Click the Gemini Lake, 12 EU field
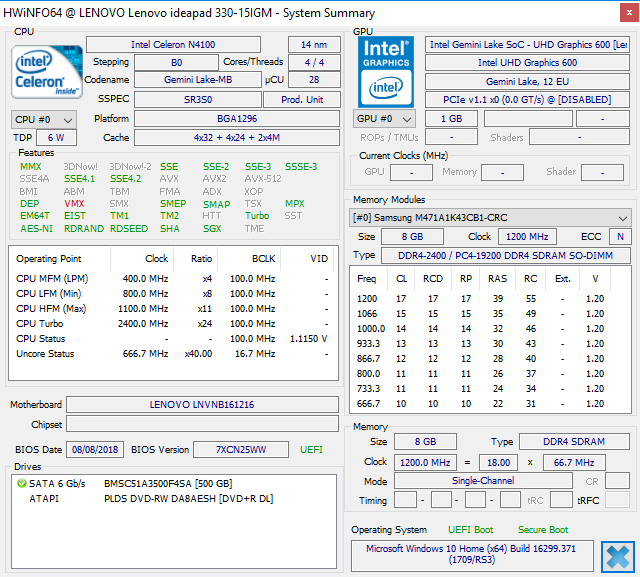The width and height of the screenshot is (640, 577). coord(527,82)
